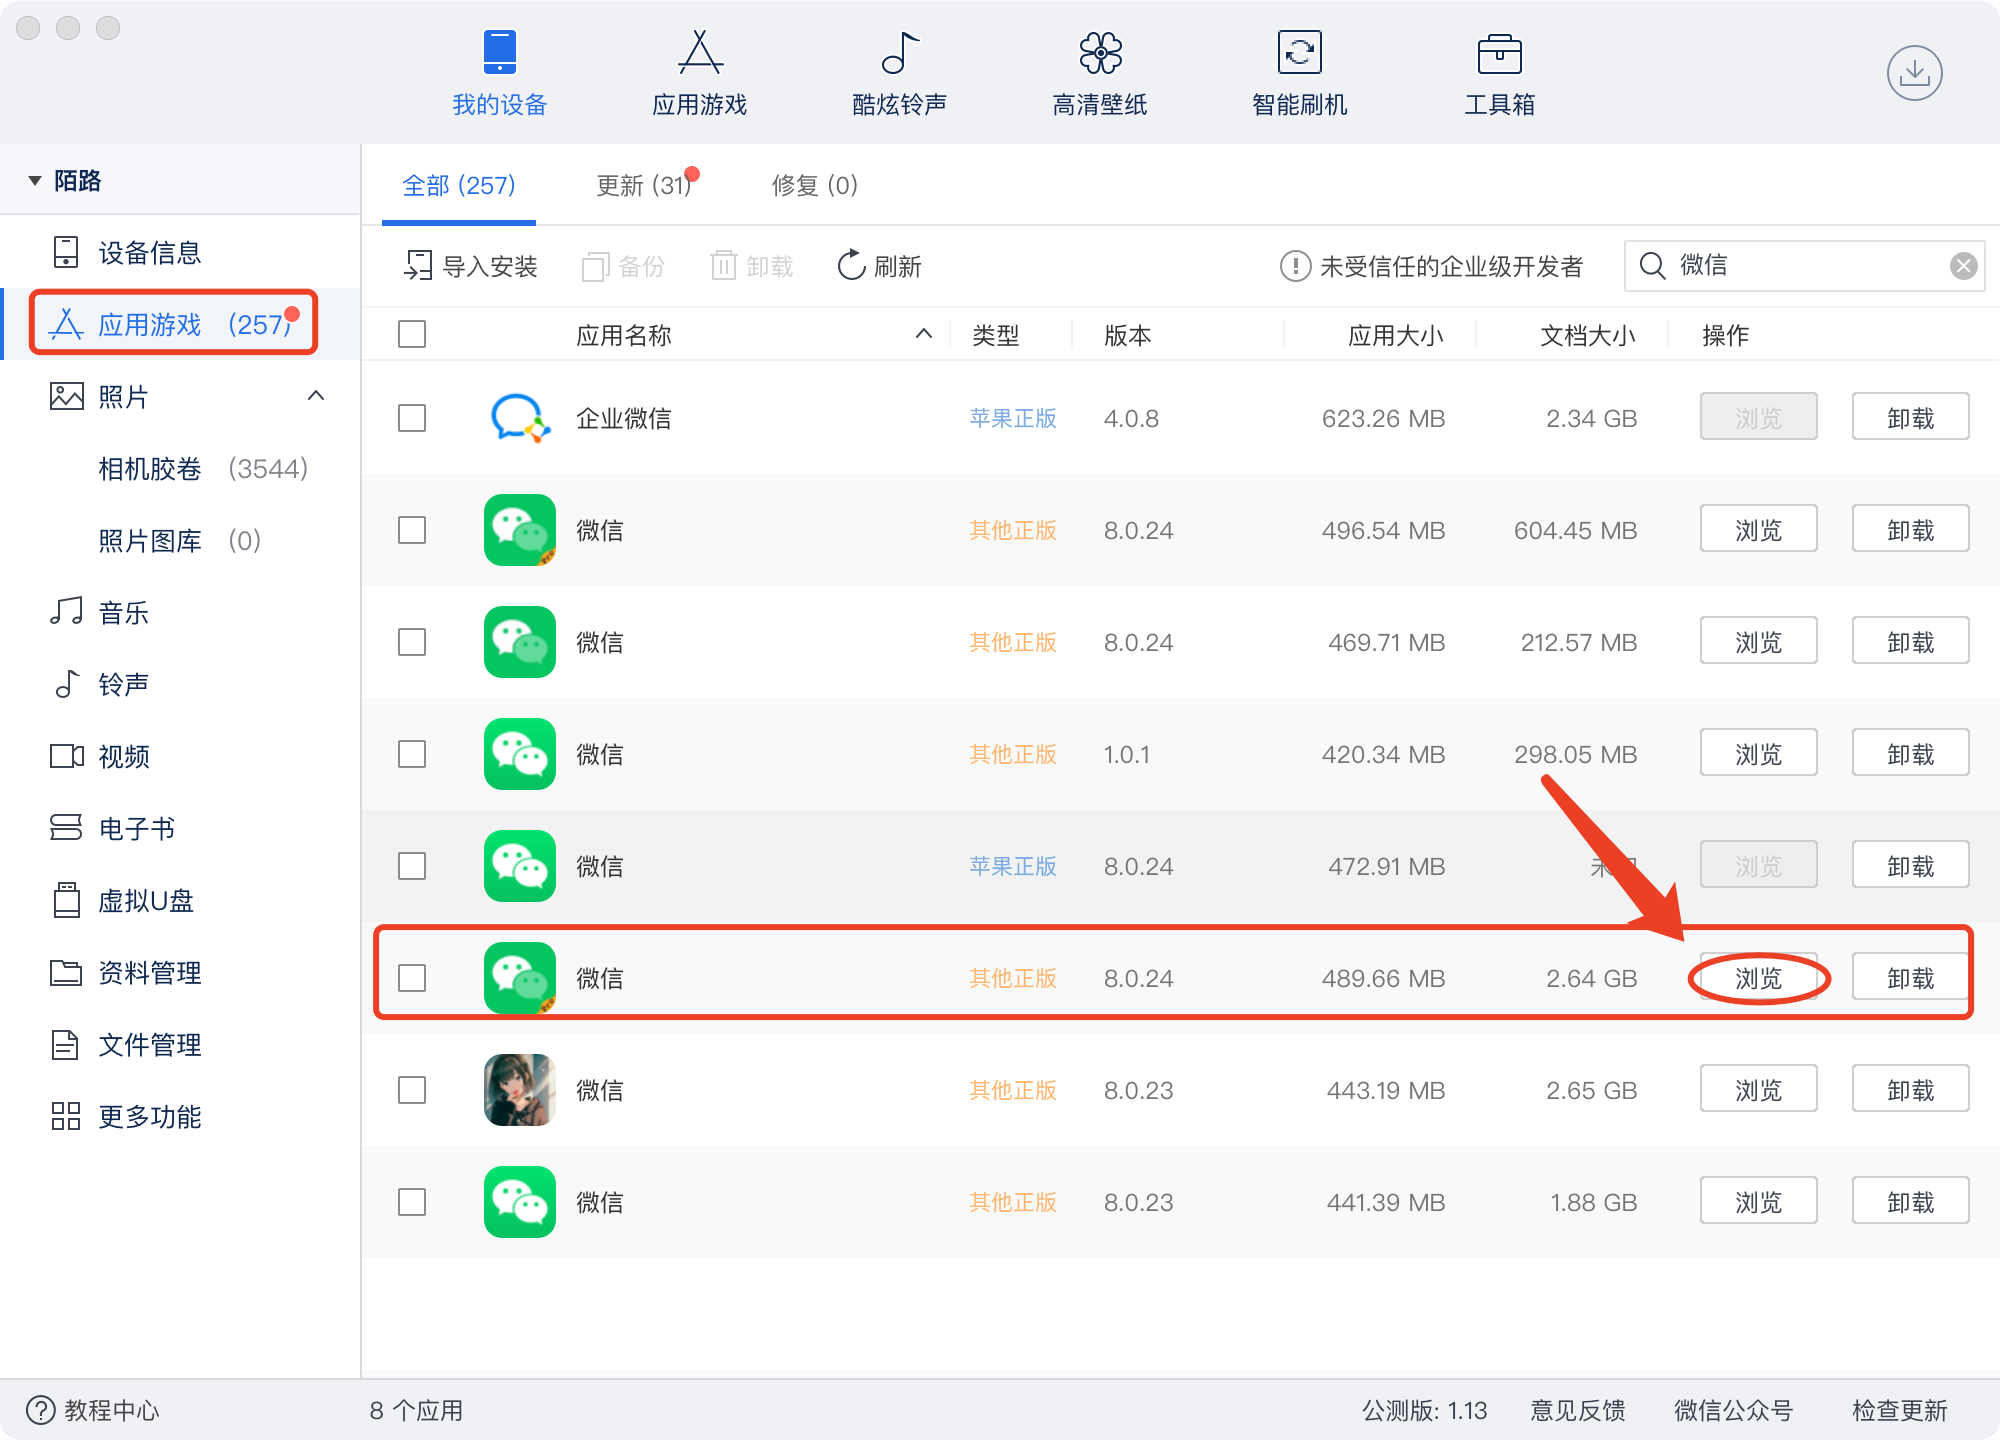
Task: Open the 高清壁纸 wallpaper section
Action: tap(1099, 74)
